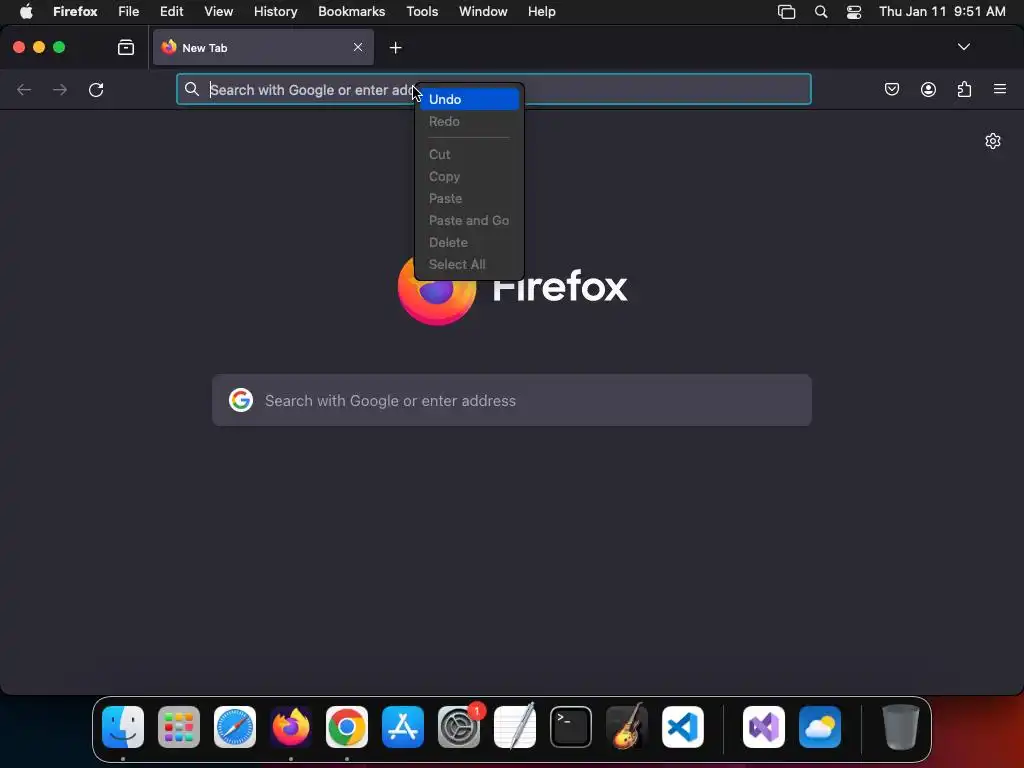Launch GarageBand from the dock

click(627, 727)
